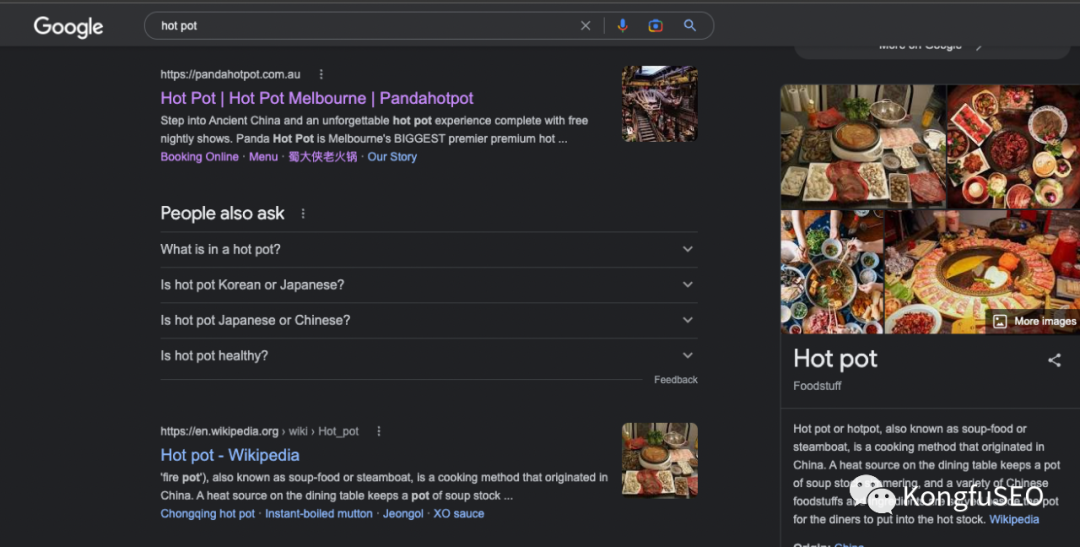Open top-right hot pot image in panel
1080x547 pixels.
tap(1013, 147)
